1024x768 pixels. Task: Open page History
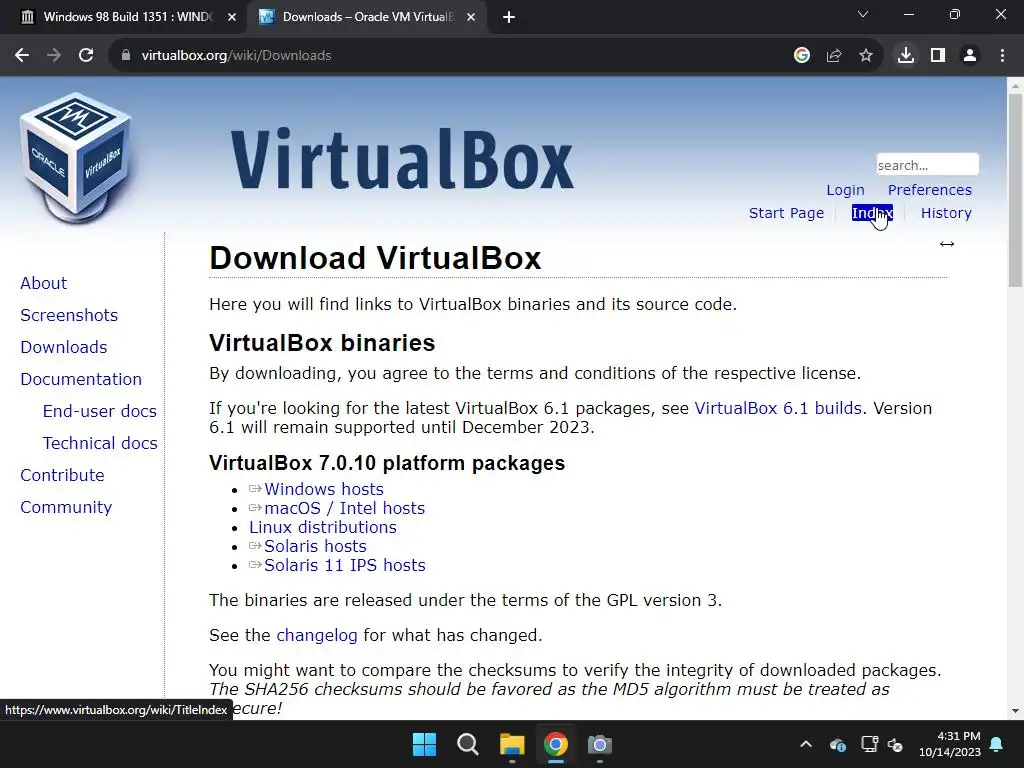point(946,213)
